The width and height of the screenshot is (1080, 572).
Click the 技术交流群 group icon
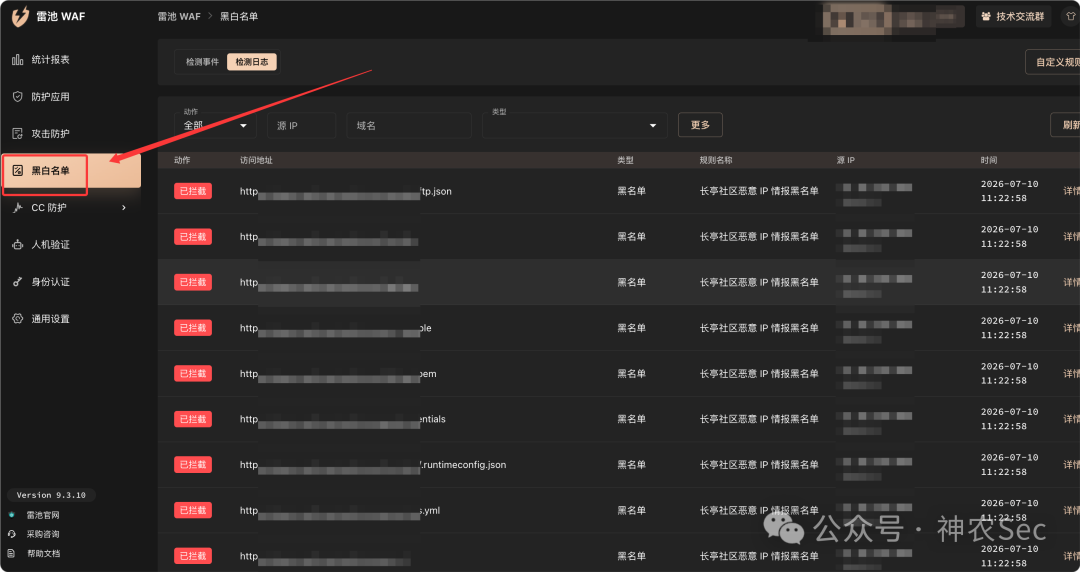click(x=986, y=17)
